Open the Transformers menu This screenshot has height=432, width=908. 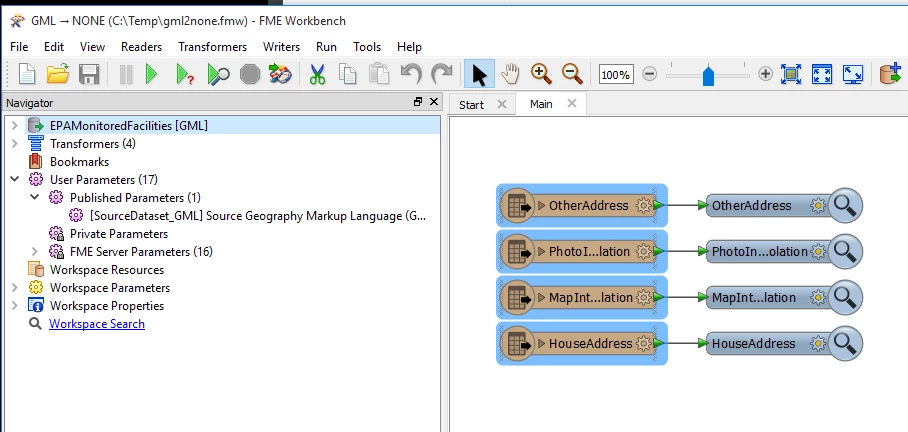(x=213, y=47)
